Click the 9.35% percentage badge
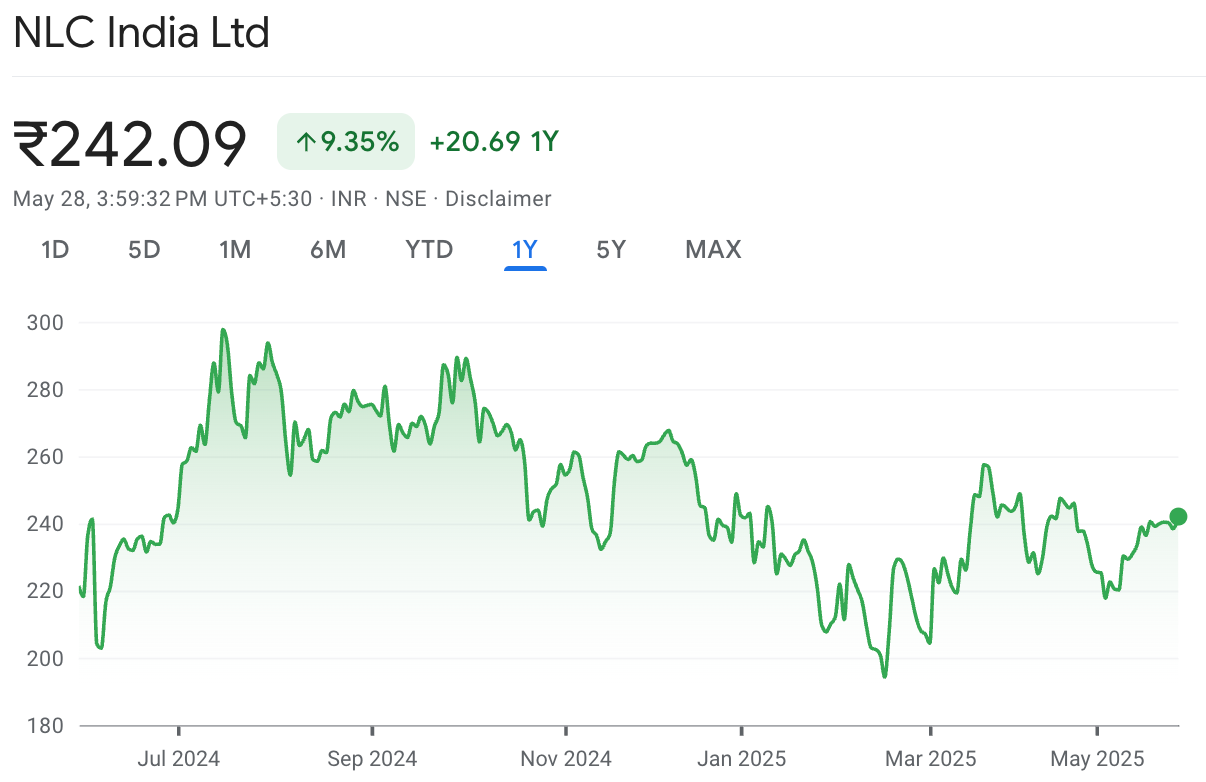Viewport: 1206px width, 782px height. click(346, 142)
